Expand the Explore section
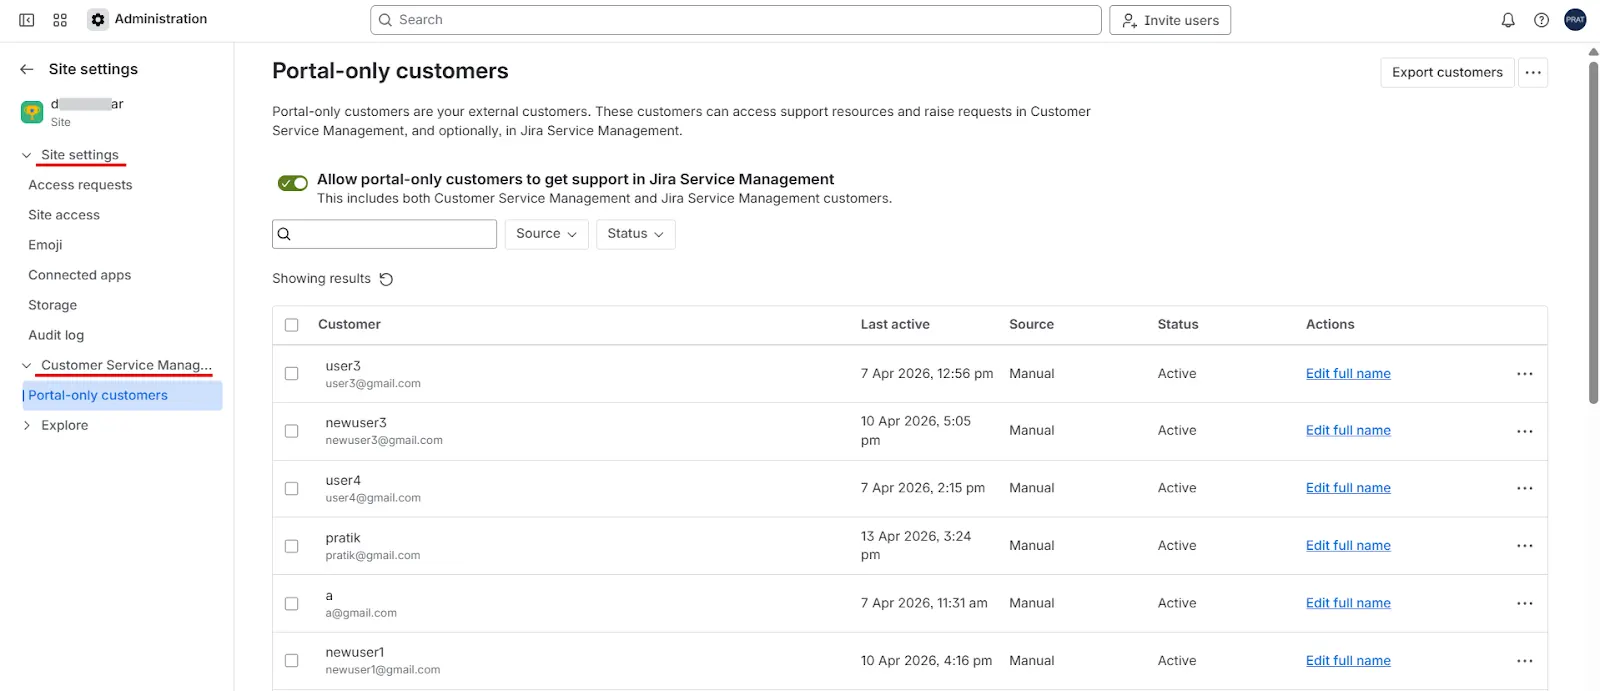 click(x=26, y=426)
